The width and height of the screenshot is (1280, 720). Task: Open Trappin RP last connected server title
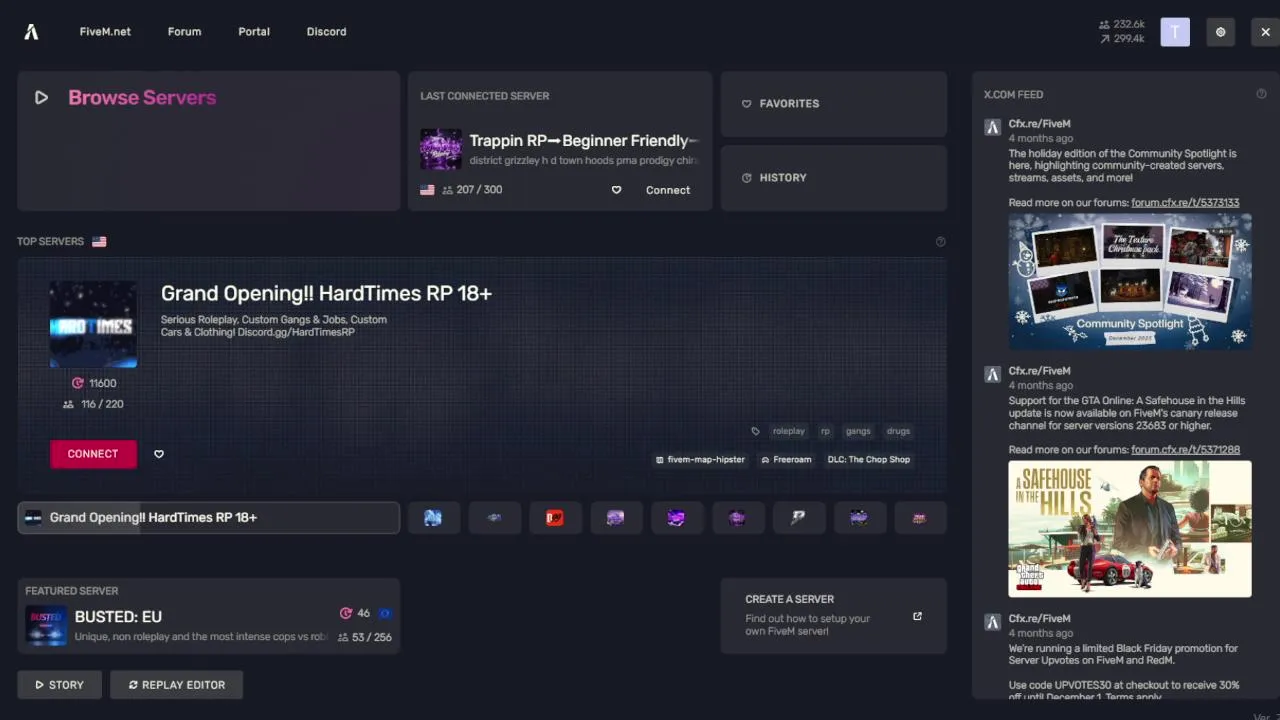[584, 141]
